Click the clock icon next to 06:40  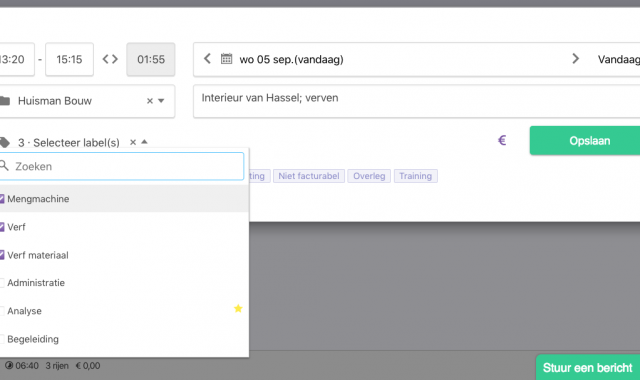(x=9, y=365)
